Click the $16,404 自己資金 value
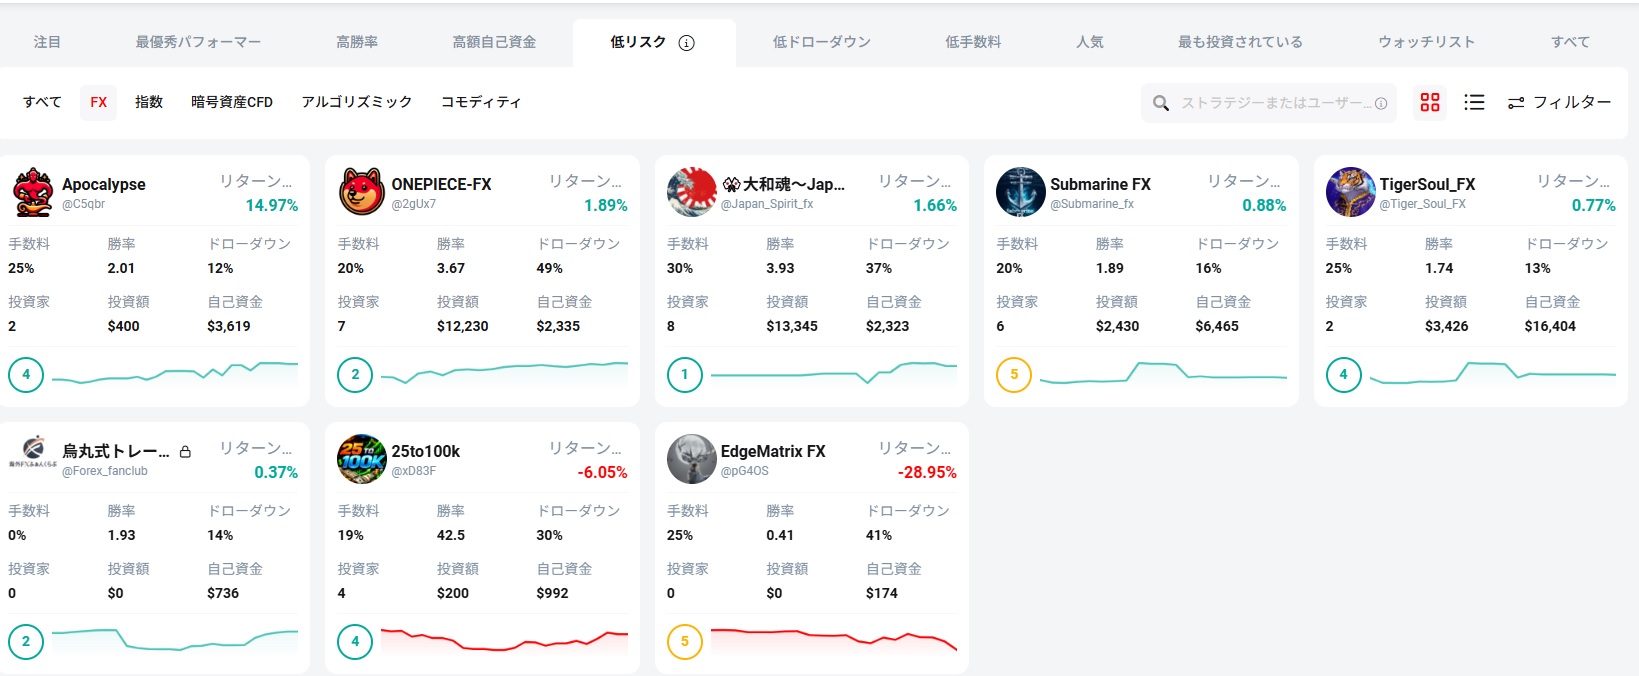Screen dimensions: 1639x676 pos(1550,326)
